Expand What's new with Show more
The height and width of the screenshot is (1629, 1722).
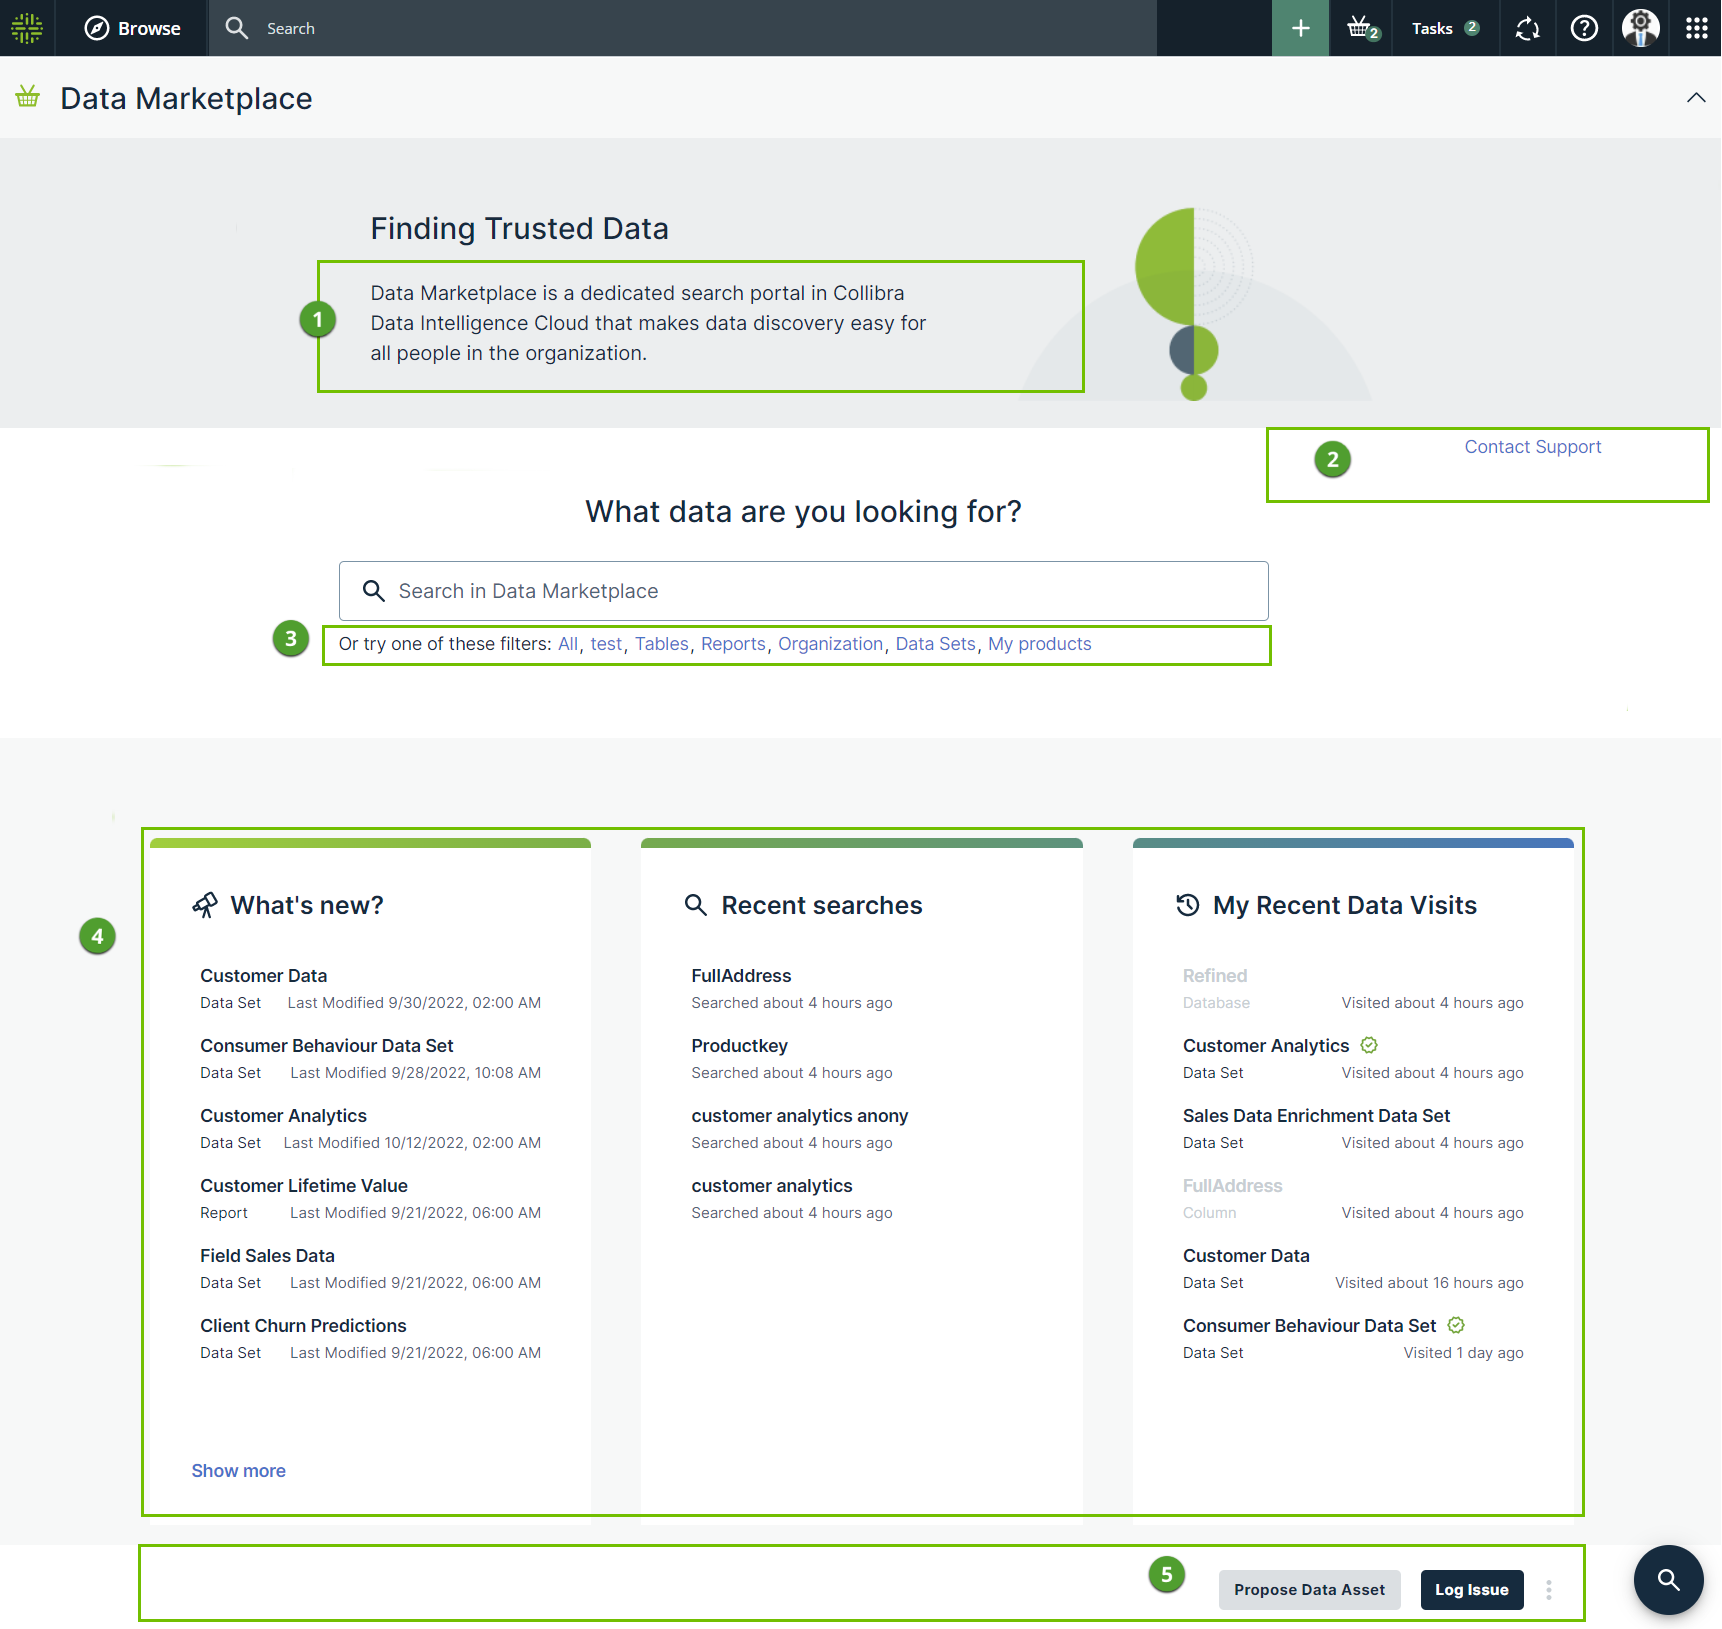tap(238, 1471)
